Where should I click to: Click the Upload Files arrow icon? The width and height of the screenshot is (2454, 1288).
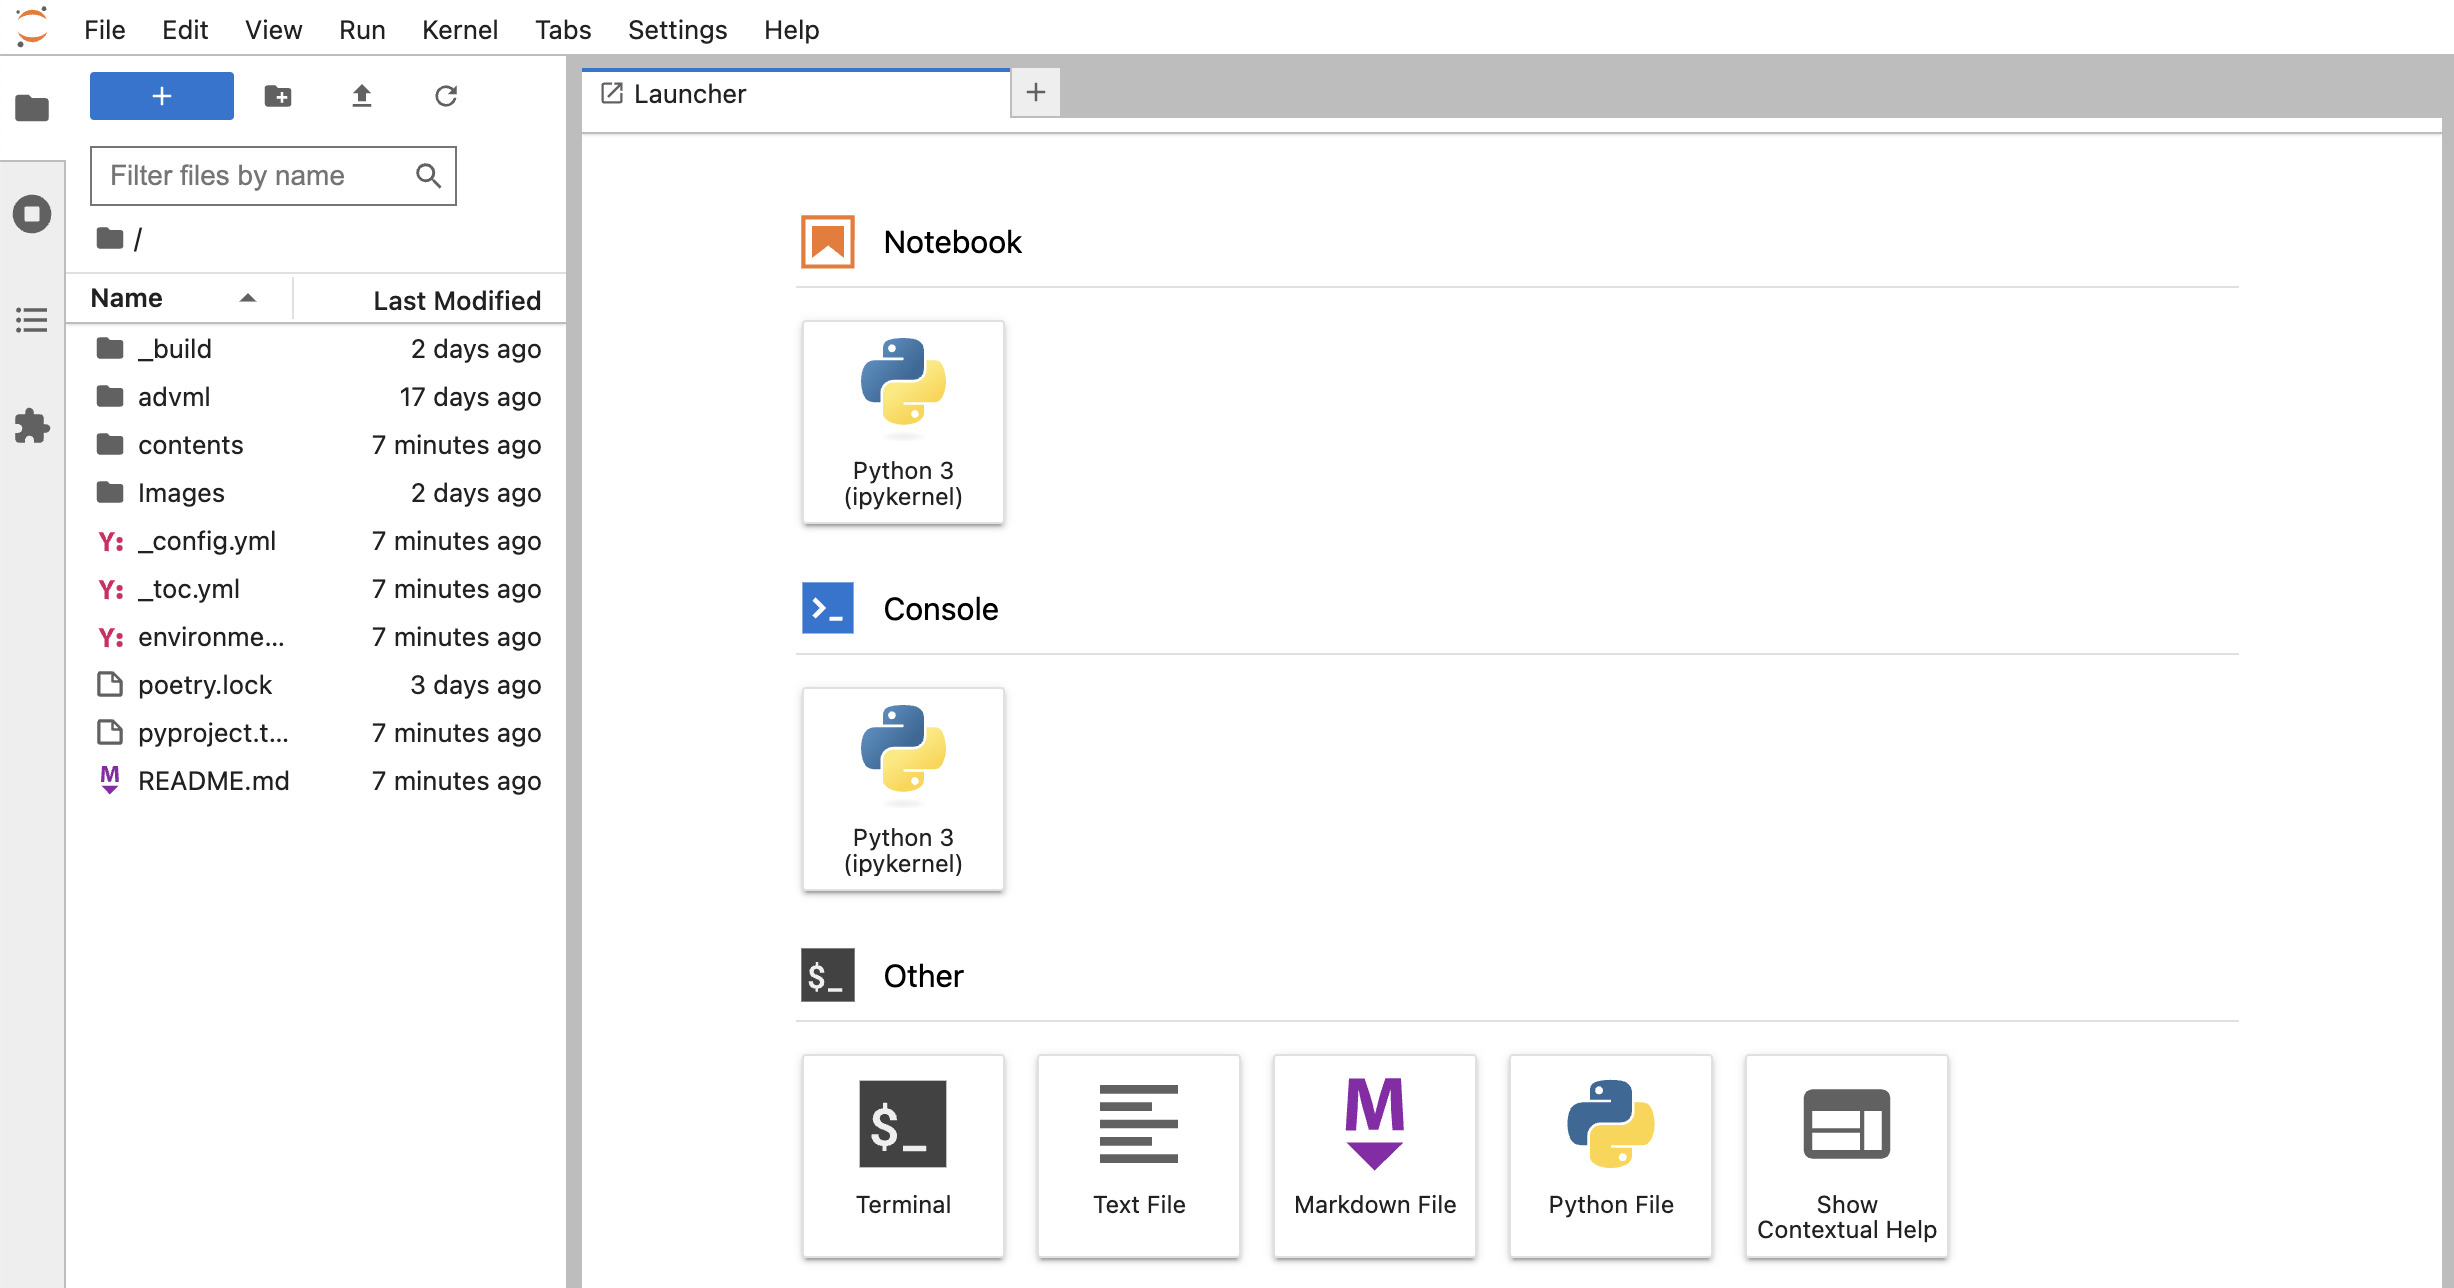(362, 96)
